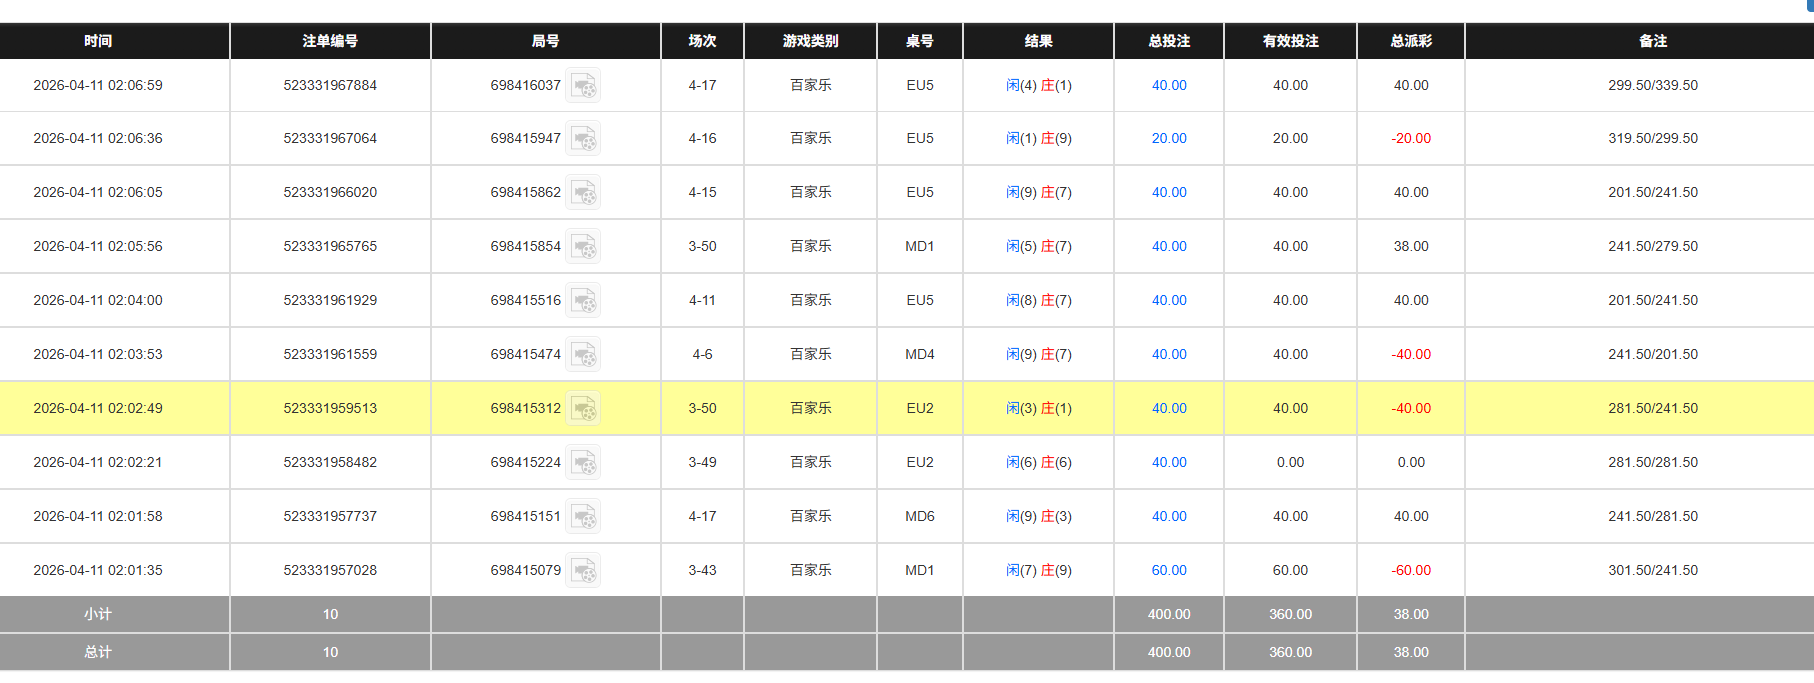The image size is (1814, 683).
Task: Click timestamp 2026-04-11 02:02:49
Action: 98,409
